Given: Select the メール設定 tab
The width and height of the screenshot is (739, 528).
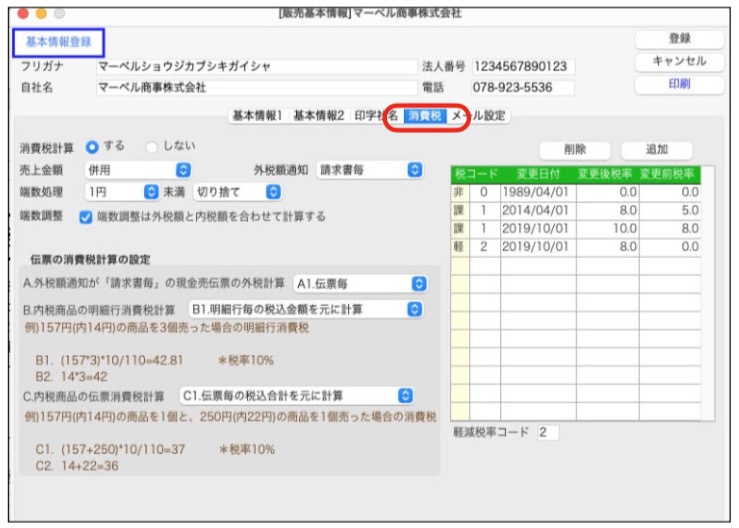Looking at the screenshot, I should click(480, 116).
